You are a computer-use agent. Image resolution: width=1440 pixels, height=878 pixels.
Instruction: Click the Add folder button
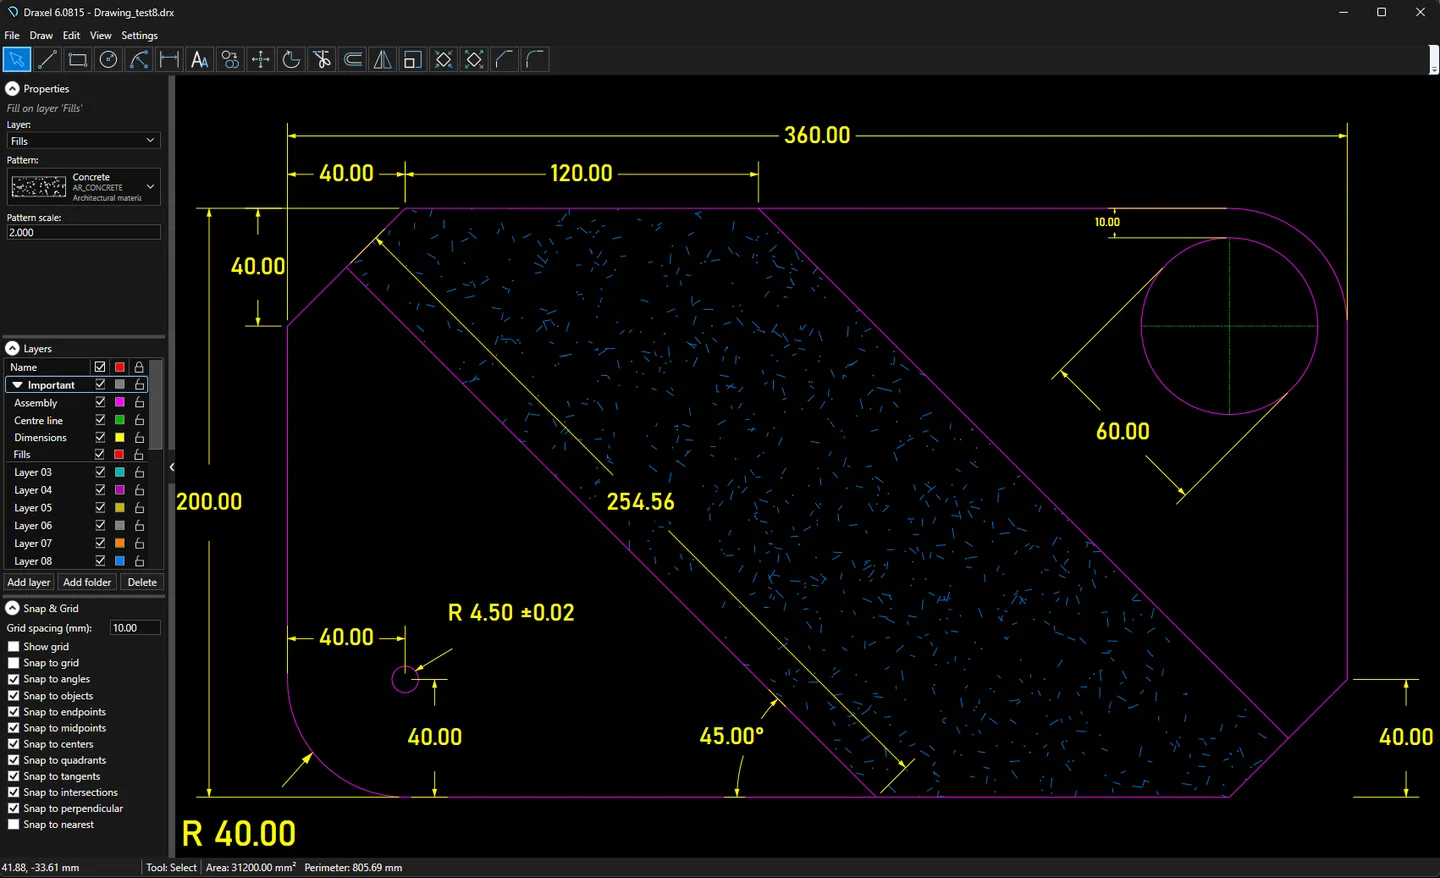pos(87,582)
